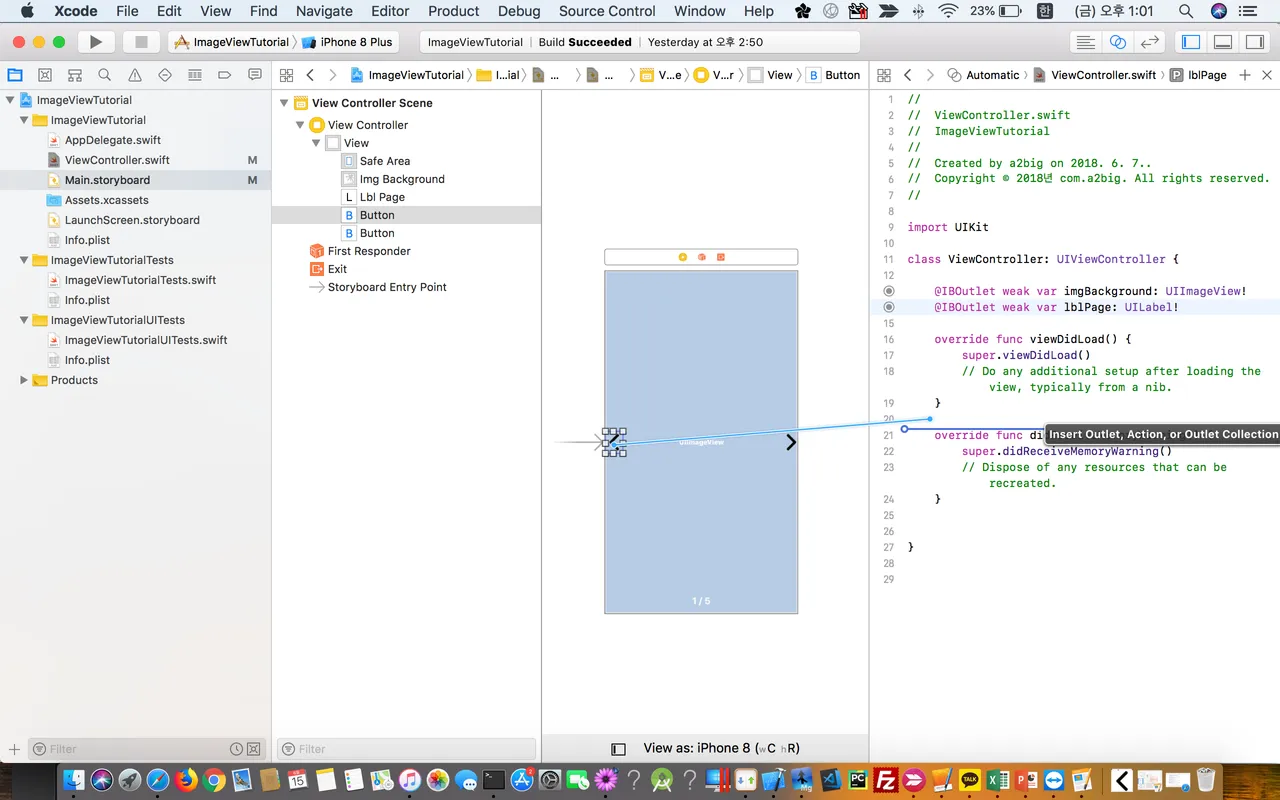Close the assistant editor pane
Viewport: 1280px width, 800px height.
tap(1267, 75)
